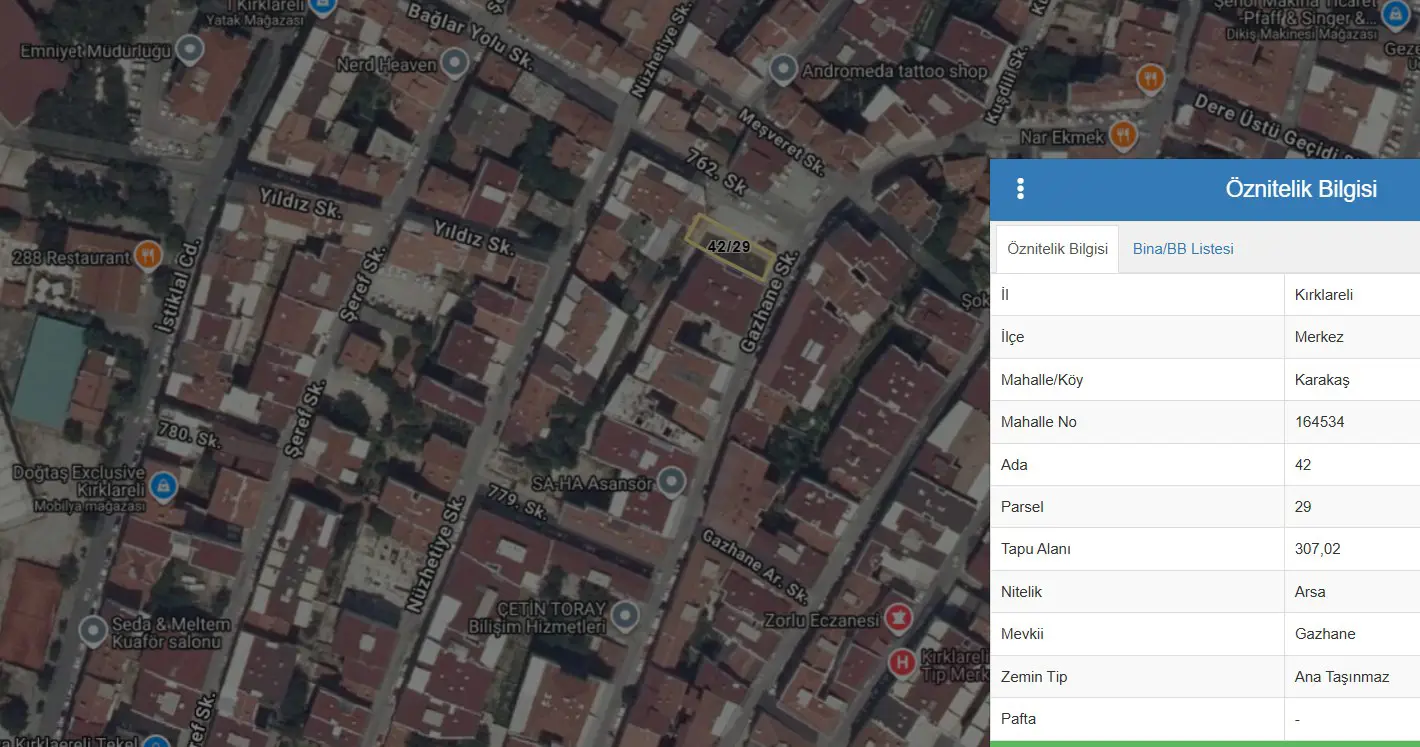Click the Pafta row label
The image size is (1420, 747).
[1018, 719]
